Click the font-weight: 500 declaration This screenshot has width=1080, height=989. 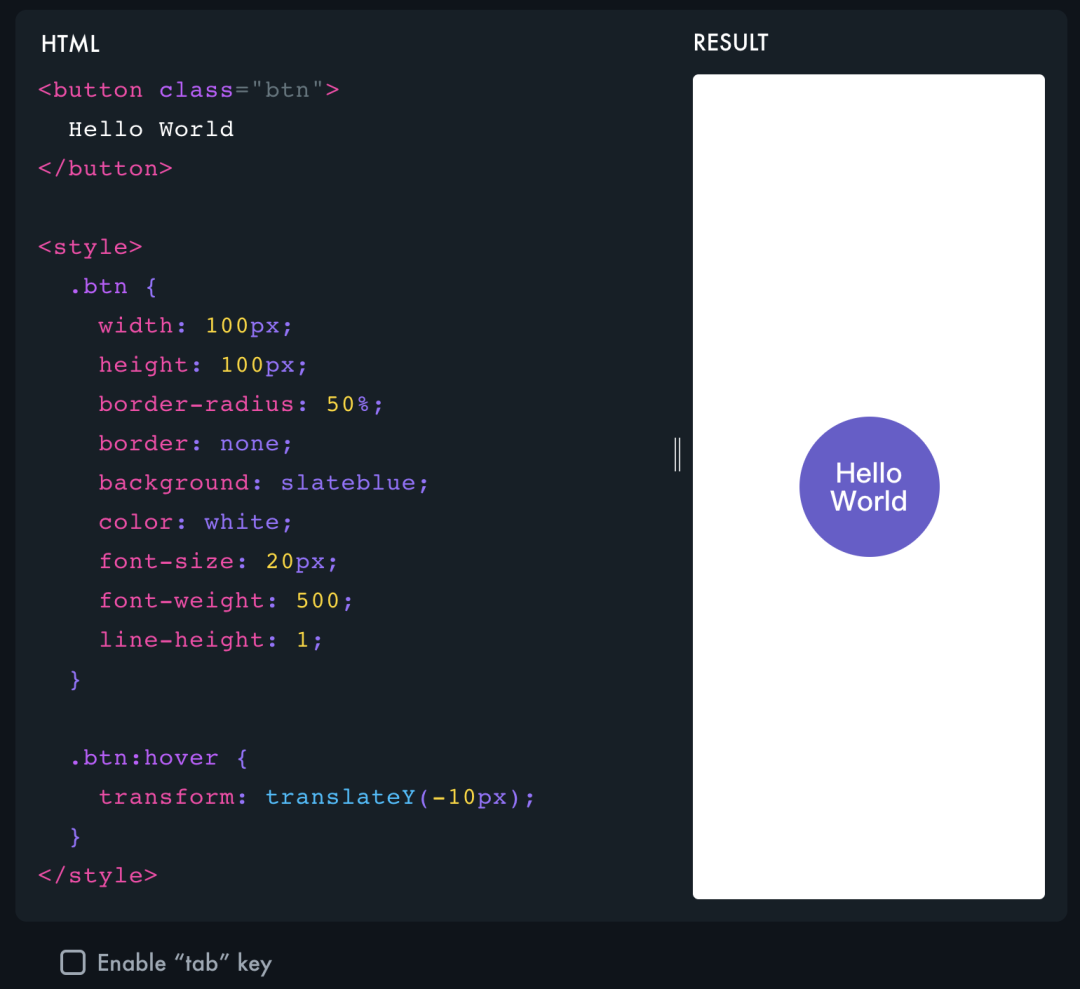225,601
